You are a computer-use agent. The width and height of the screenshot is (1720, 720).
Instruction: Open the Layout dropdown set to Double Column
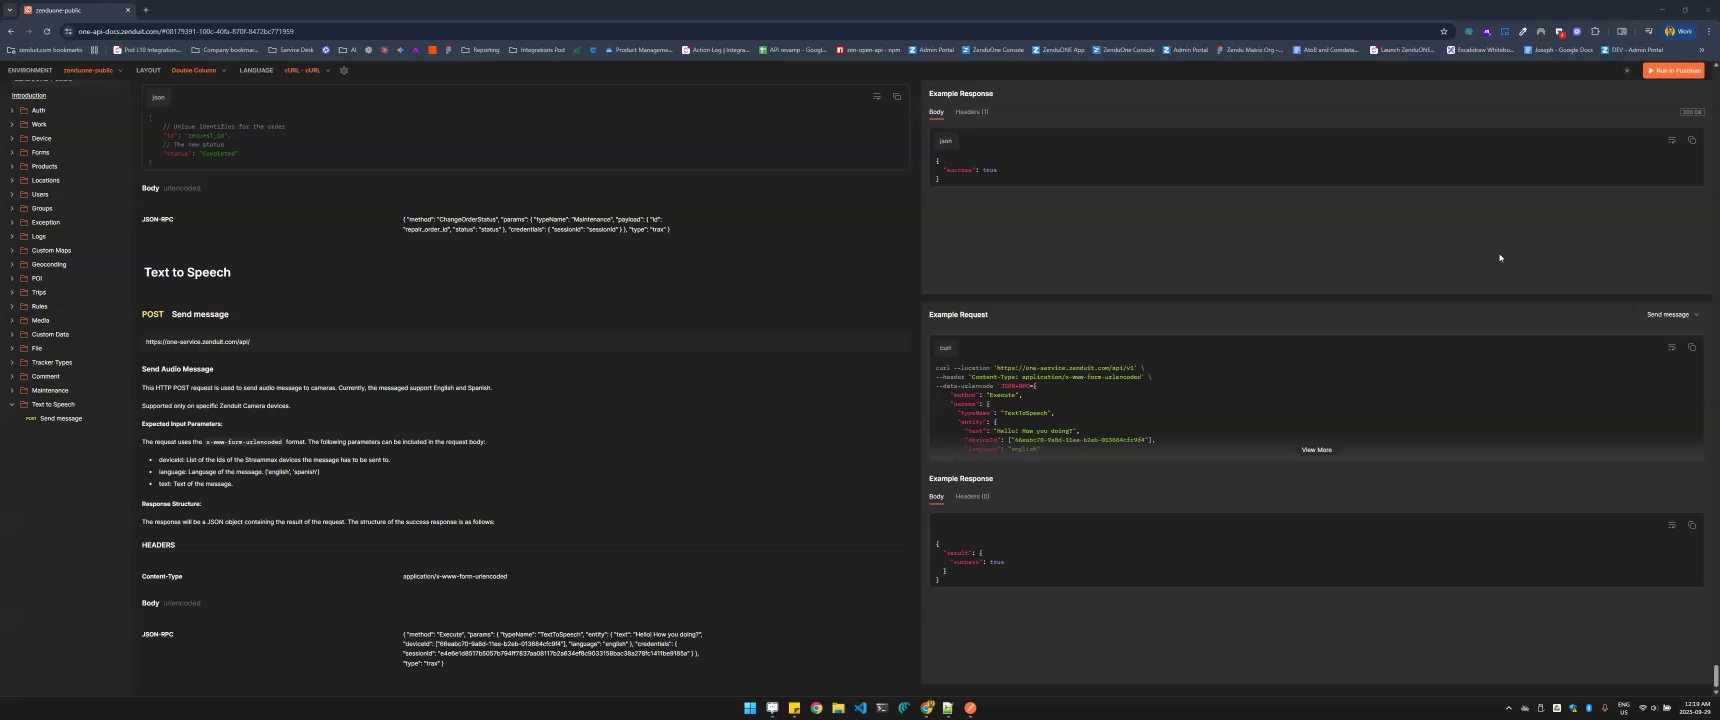(x=198, y=71)
